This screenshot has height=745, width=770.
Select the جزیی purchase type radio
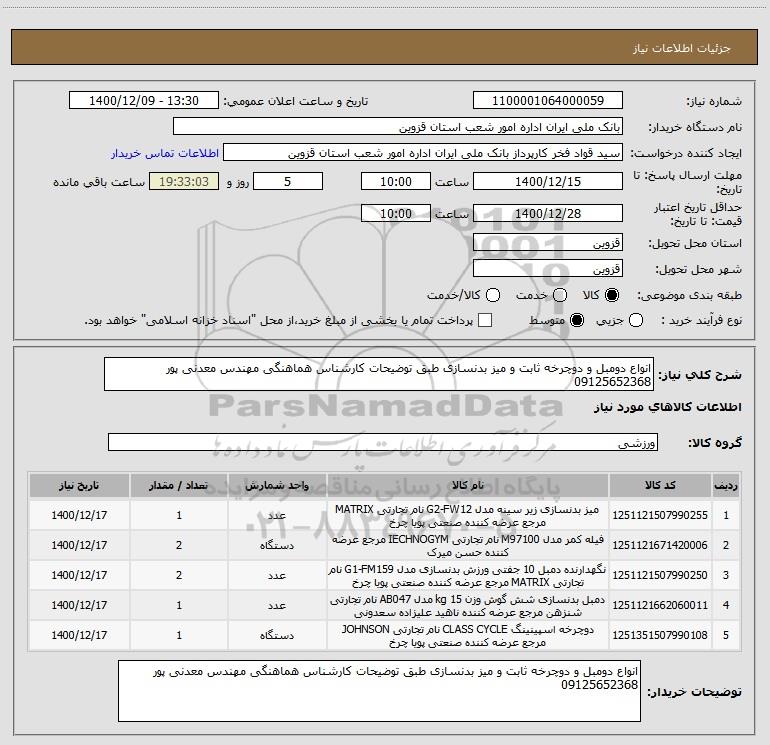[x=636, y=320]
